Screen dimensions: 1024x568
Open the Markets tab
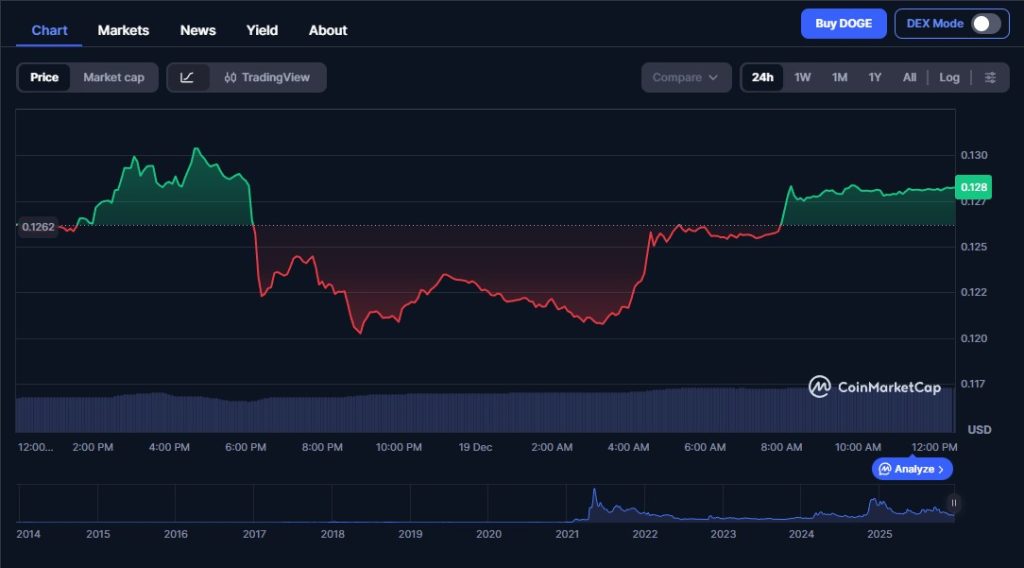point(123,30)
